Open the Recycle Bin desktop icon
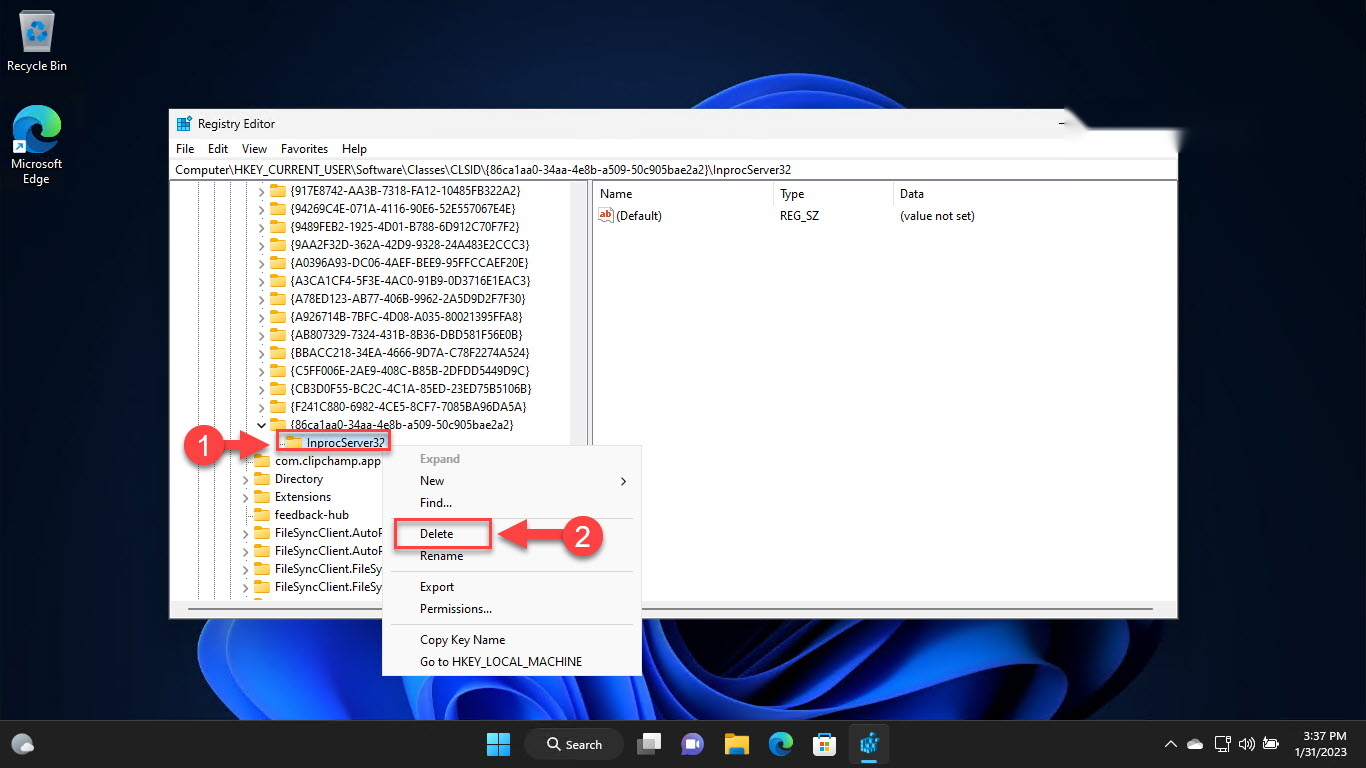The width and height of the screenshot is (1366, 768). (37, 42)
